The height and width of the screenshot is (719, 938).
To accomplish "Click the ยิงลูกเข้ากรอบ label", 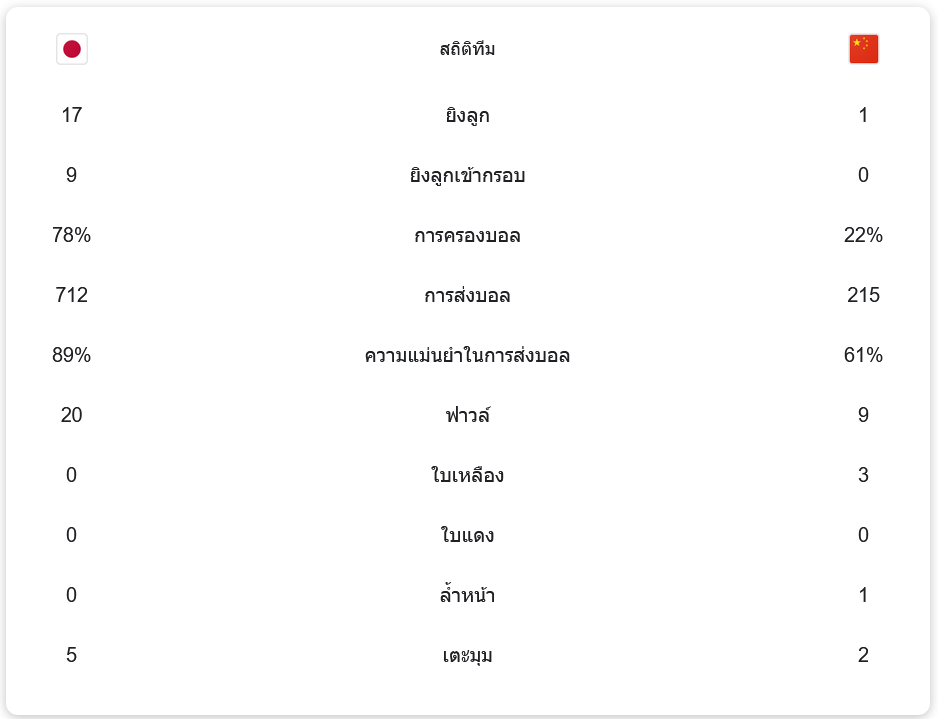I will [467, 175].
